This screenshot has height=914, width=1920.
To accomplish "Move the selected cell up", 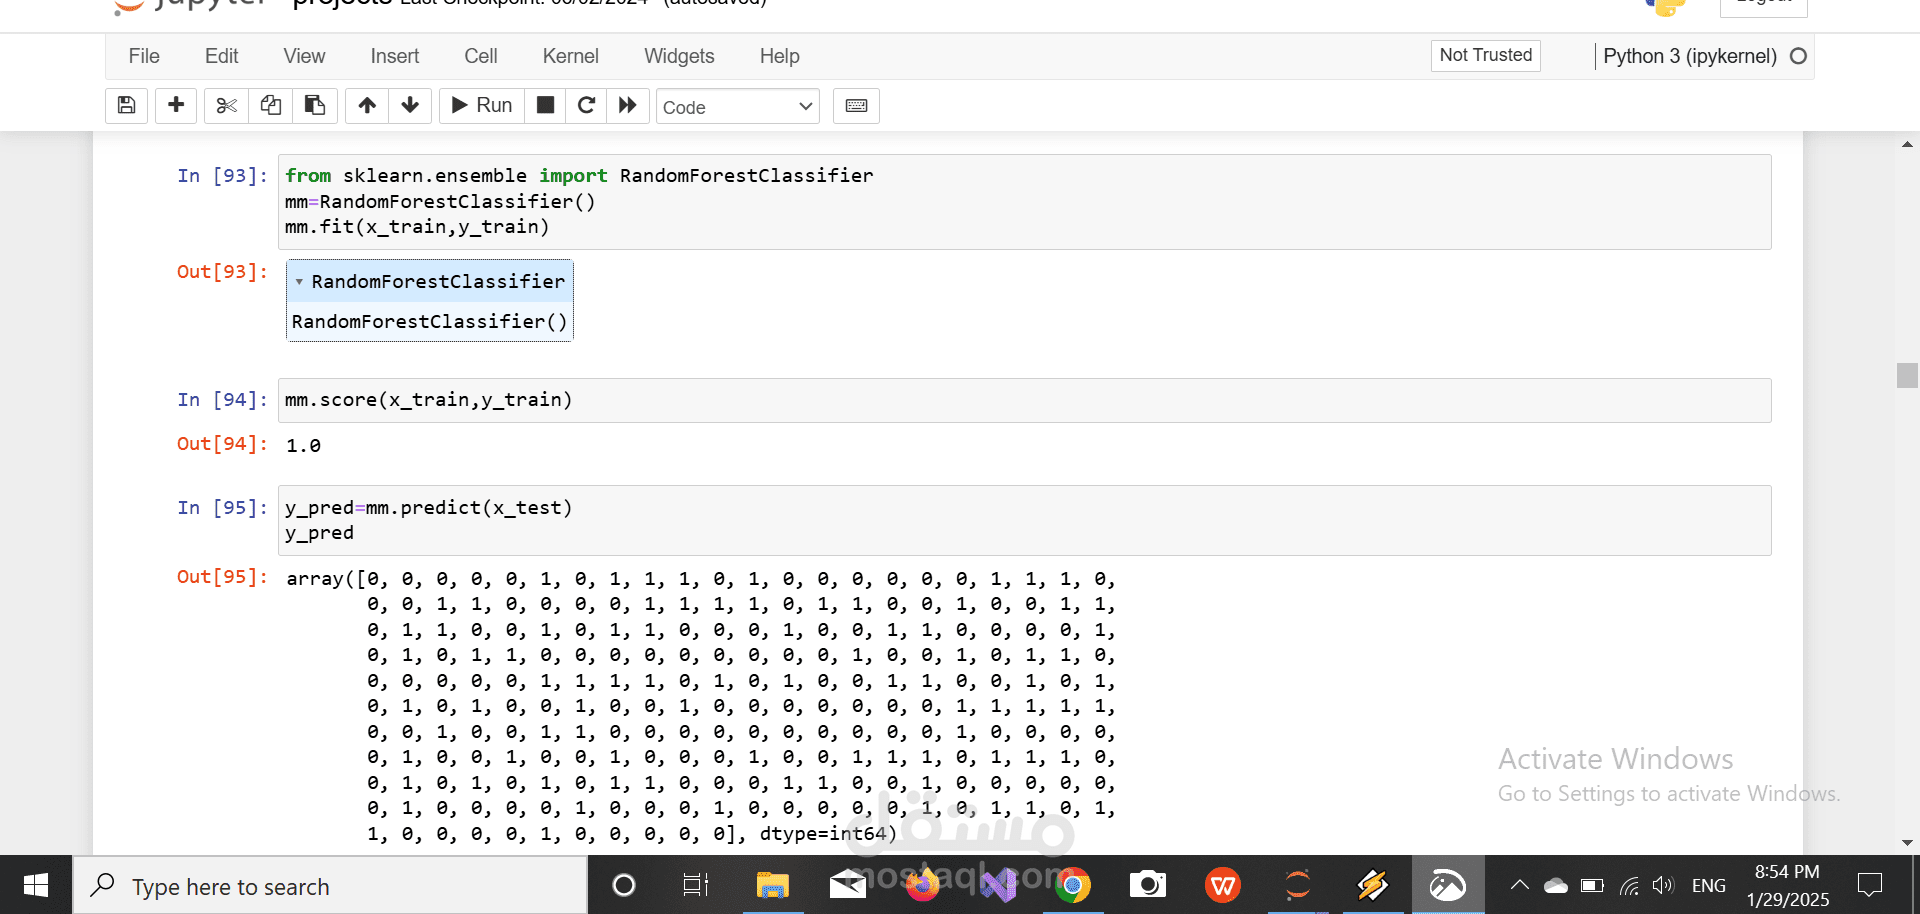I will click(x=366, y=106).
